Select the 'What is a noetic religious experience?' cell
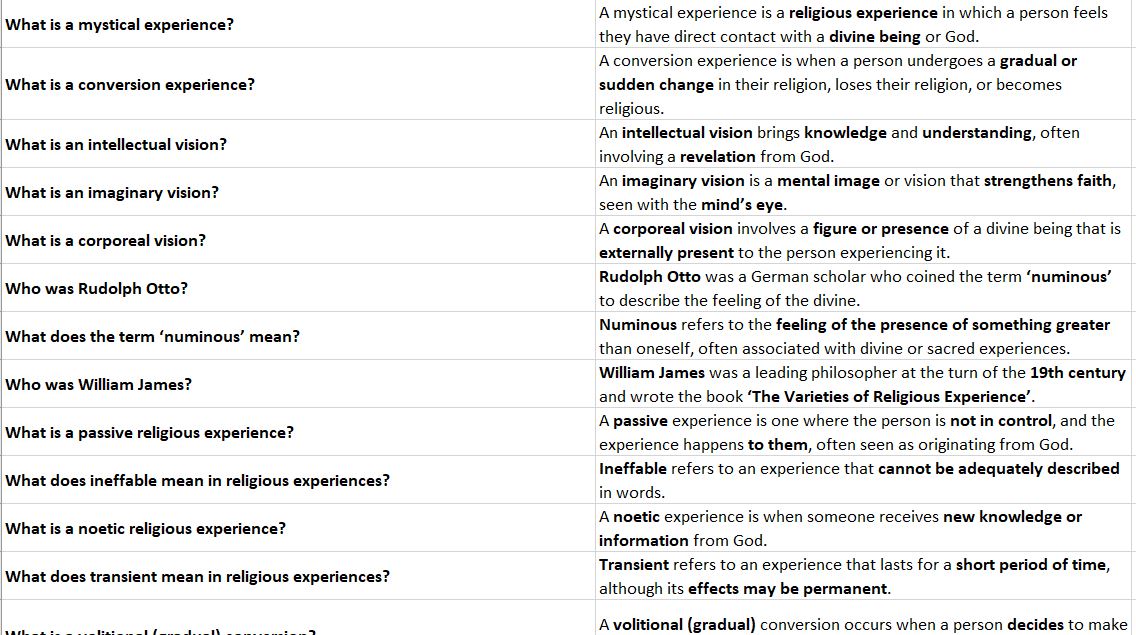1136x635 pixels. [x=146, y=528]
